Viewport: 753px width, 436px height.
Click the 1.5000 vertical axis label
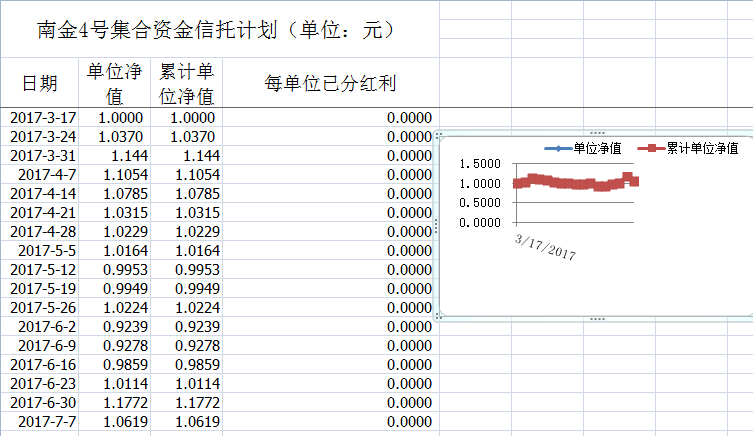click(480, 164)
